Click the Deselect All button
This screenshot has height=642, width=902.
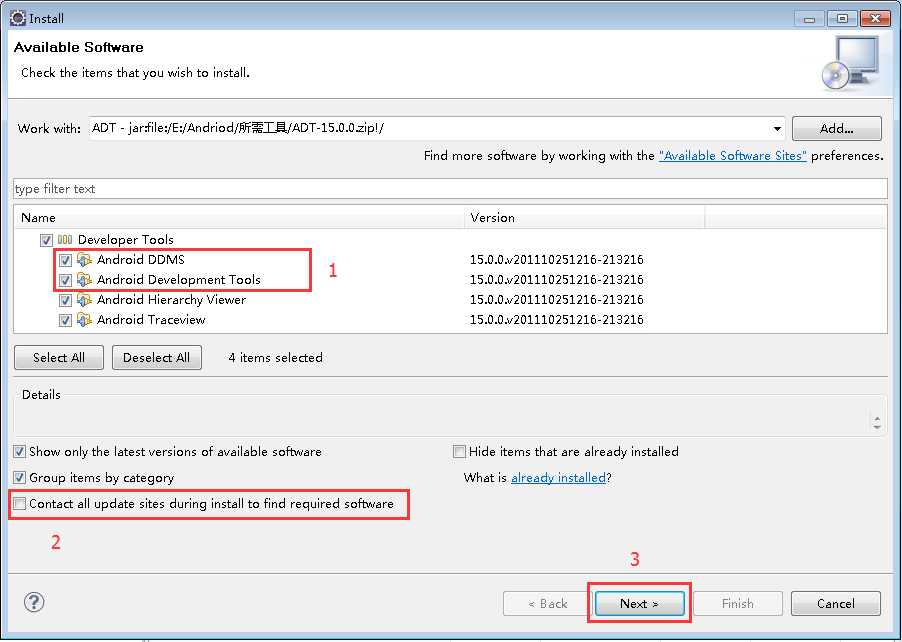point(156,358)
